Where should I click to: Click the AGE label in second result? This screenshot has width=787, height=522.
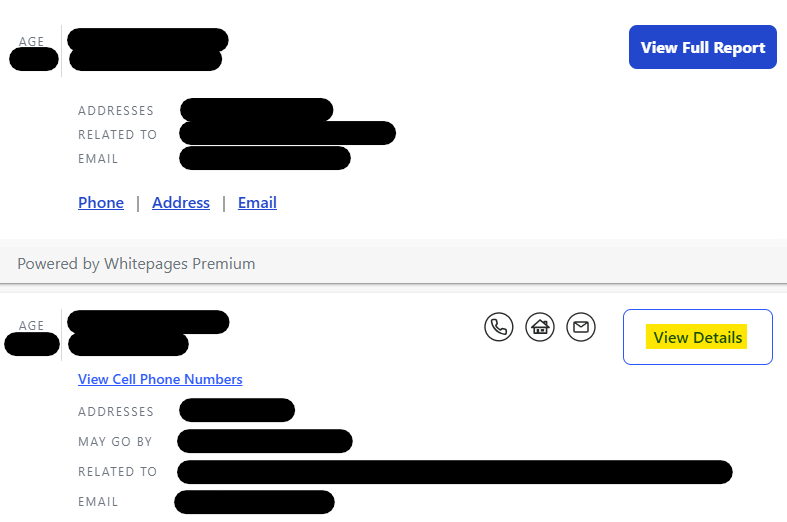[x=32, y=326]
